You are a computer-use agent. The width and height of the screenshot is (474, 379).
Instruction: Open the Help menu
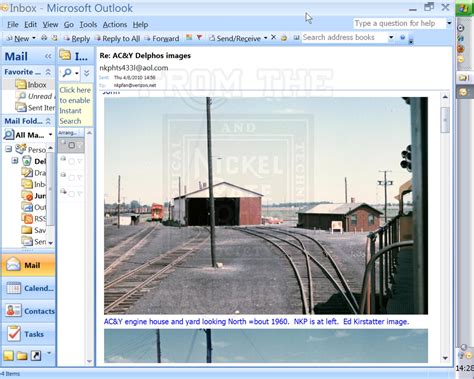(140, 24)
